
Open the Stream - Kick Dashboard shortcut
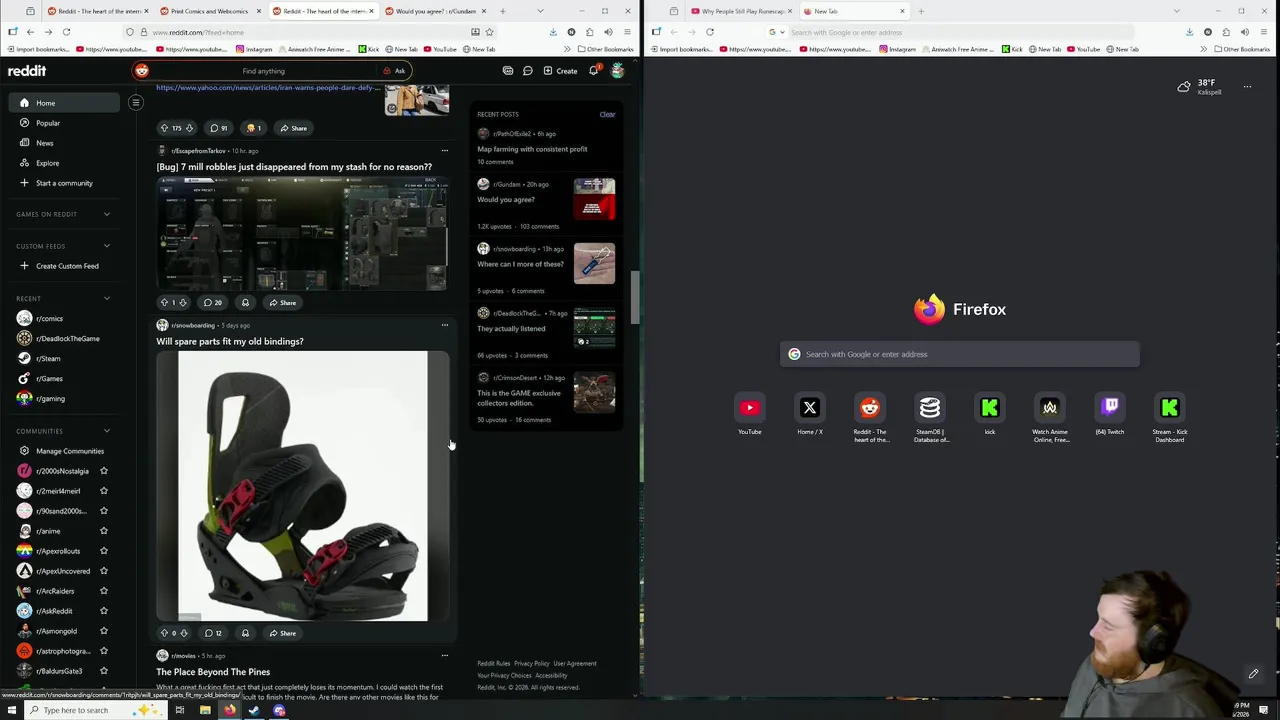[1170, 418]
